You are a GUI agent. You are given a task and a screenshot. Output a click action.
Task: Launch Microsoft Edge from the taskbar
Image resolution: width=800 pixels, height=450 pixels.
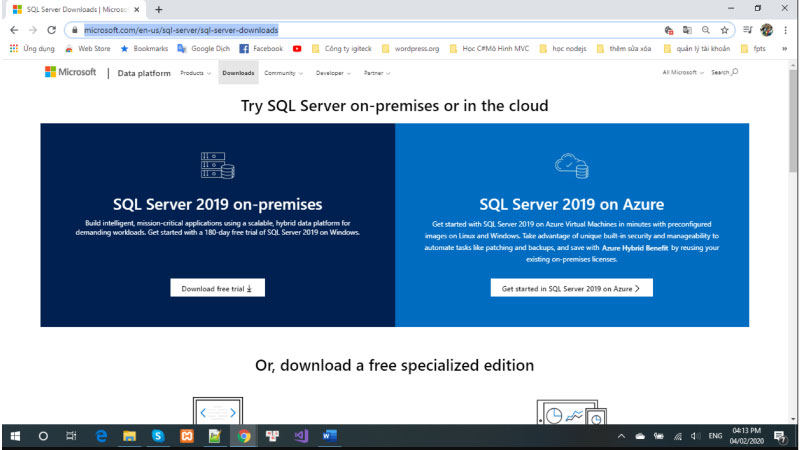(101, 436)
